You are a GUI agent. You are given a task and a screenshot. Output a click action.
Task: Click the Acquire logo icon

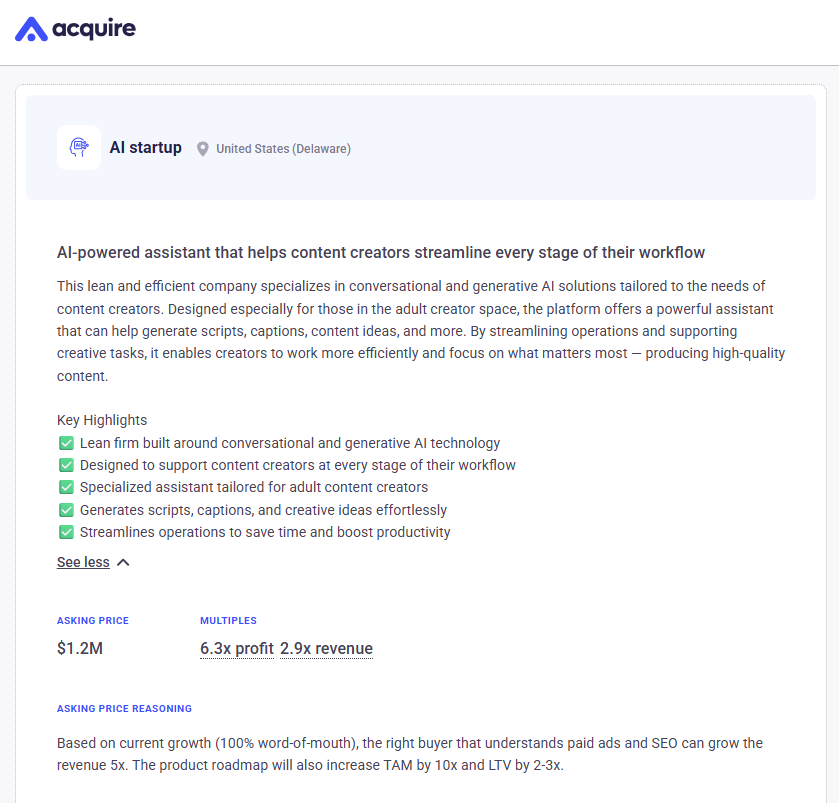pyautogui.click(x=31, y=29)
